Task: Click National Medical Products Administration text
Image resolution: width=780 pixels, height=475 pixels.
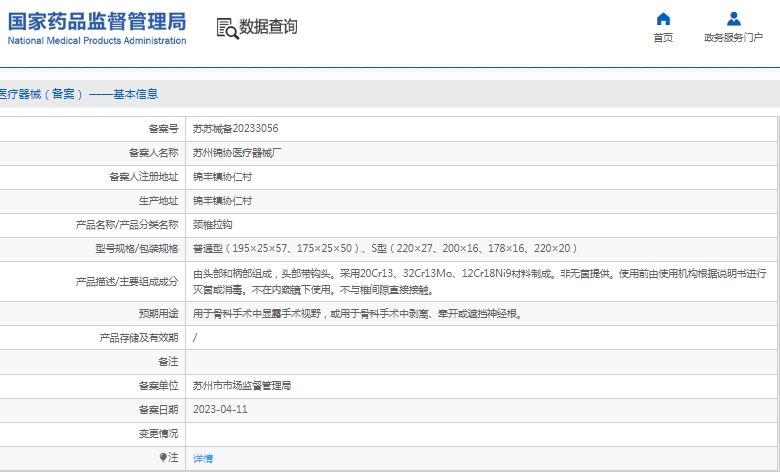Action: pyautogui.click(x=97, y=41)
